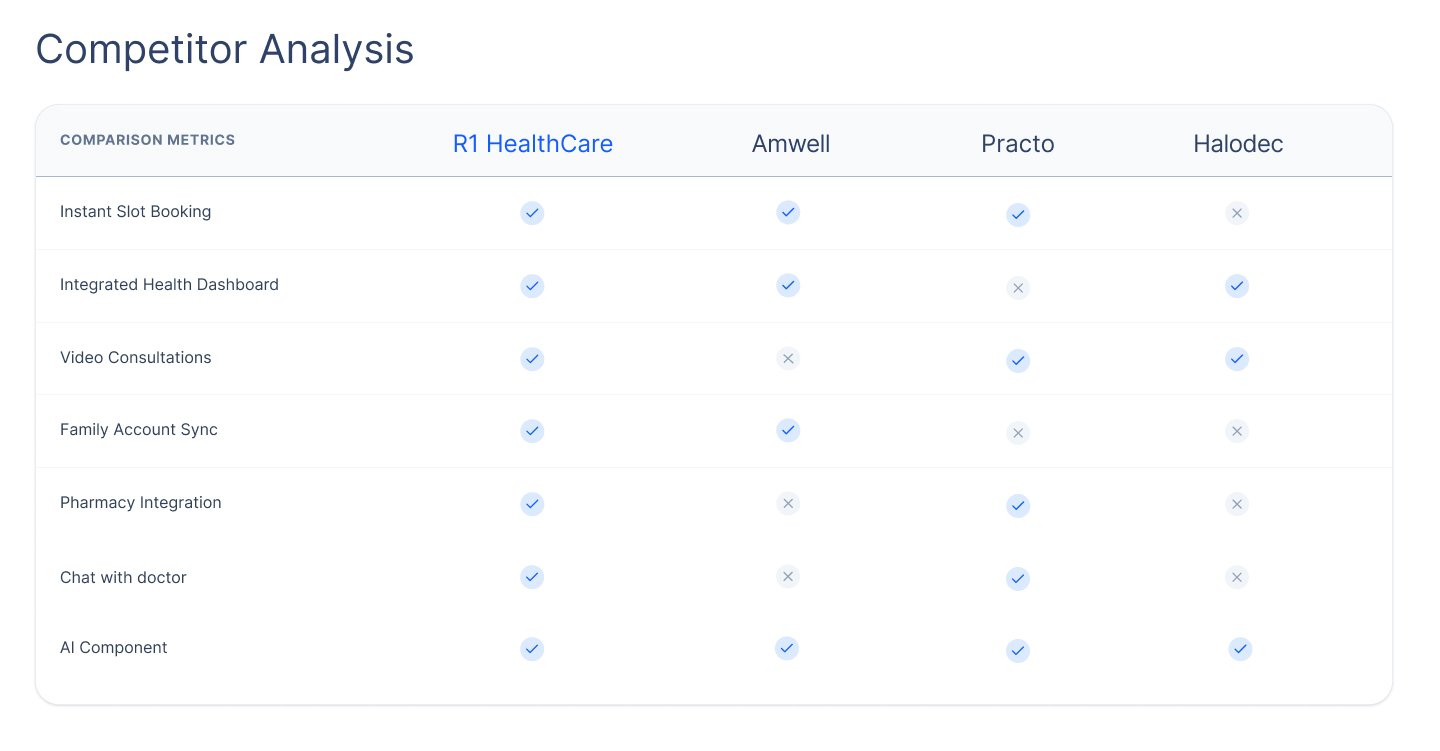Image resolution: width=1440 pixels, height=751 pixels.
Task: Select the Halodec column header
Action: 1238,144
